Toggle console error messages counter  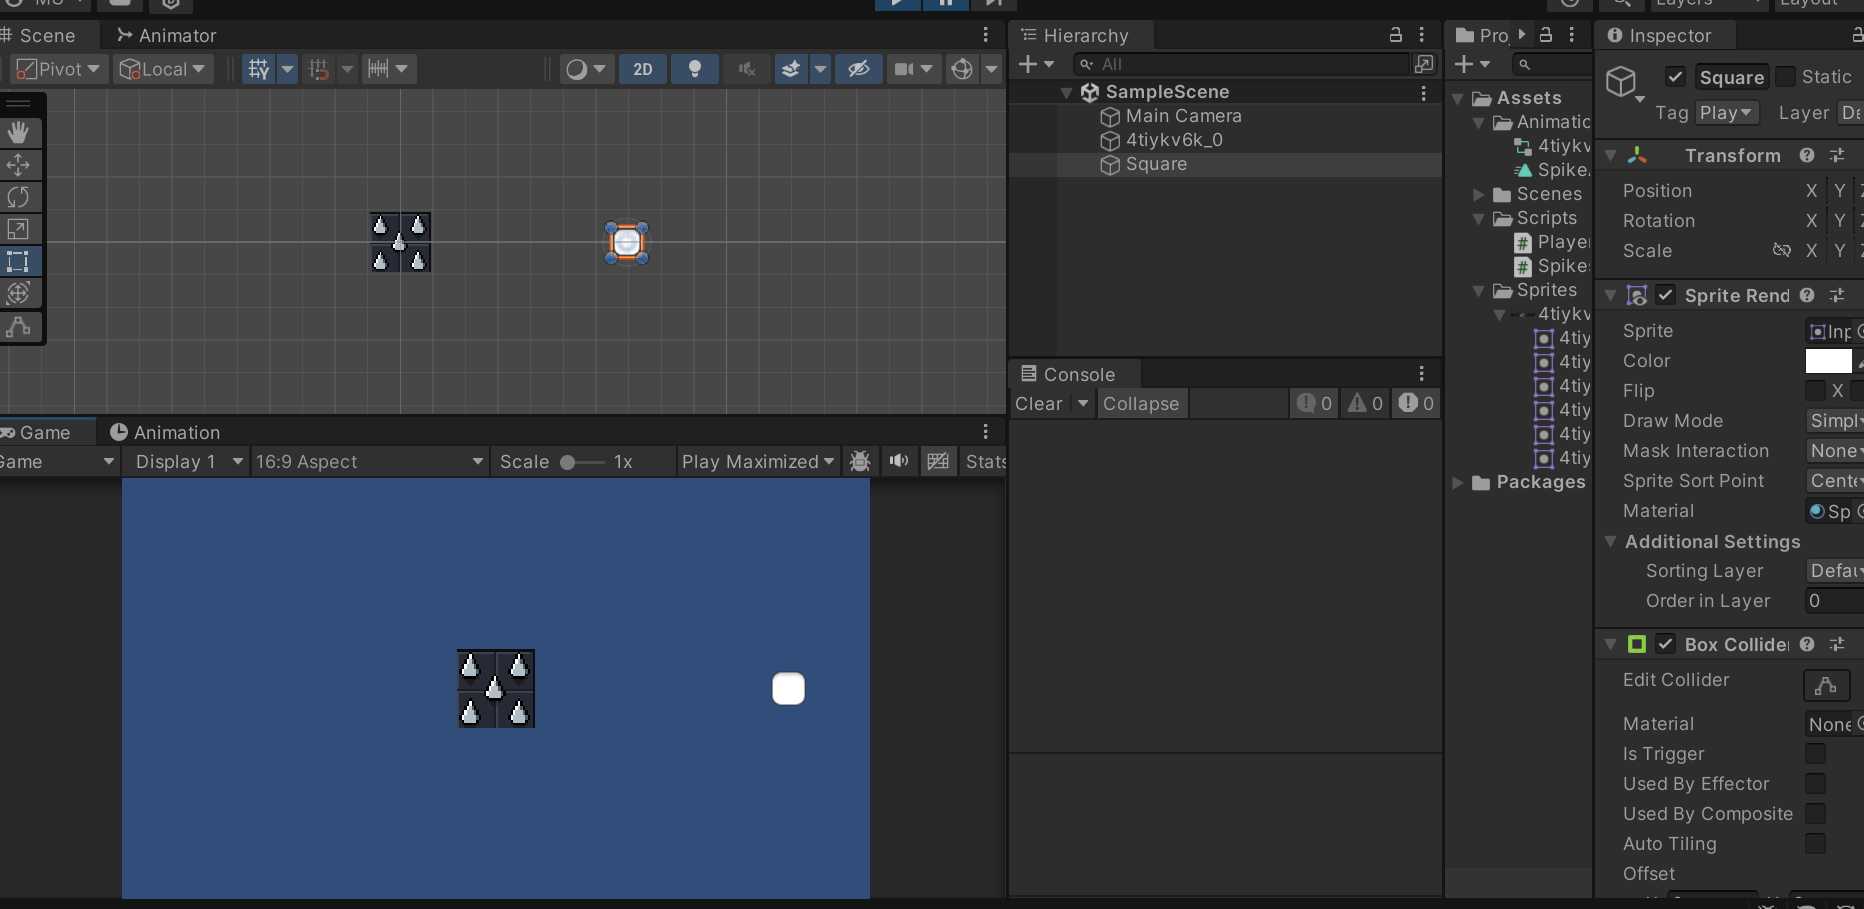1416,404
